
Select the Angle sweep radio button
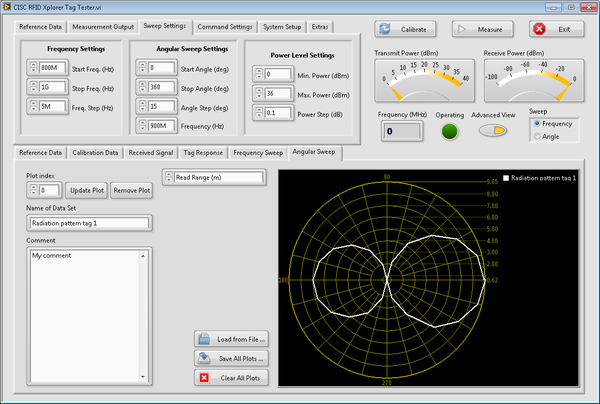pyautogui.click(x=535, y=135)
